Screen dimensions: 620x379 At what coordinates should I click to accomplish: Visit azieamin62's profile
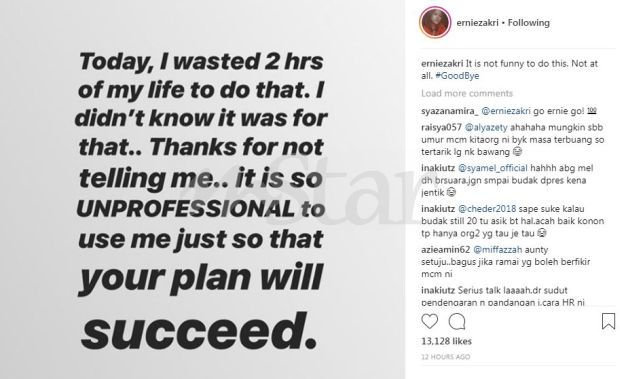pos(446,250)
